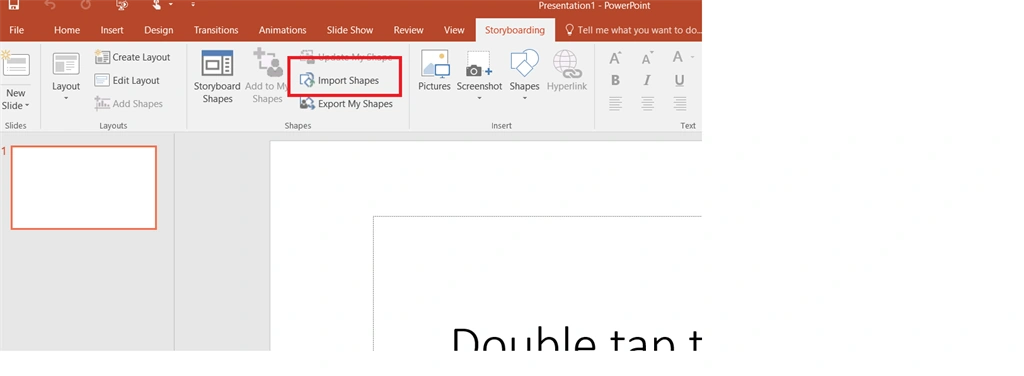Choose Edit Layout in Layouts group

point(127,80)
